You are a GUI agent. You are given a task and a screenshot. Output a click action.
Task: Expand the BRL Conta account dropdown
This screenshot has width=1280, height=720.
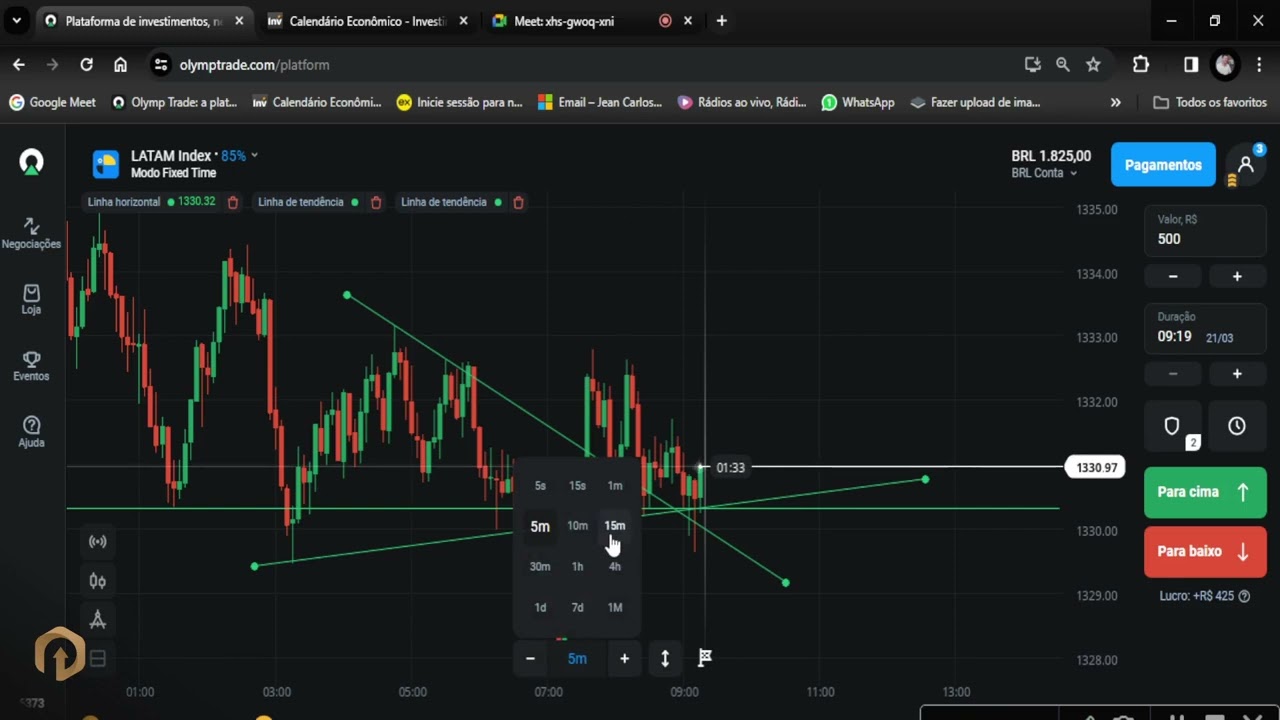[x=1043, y=173]
